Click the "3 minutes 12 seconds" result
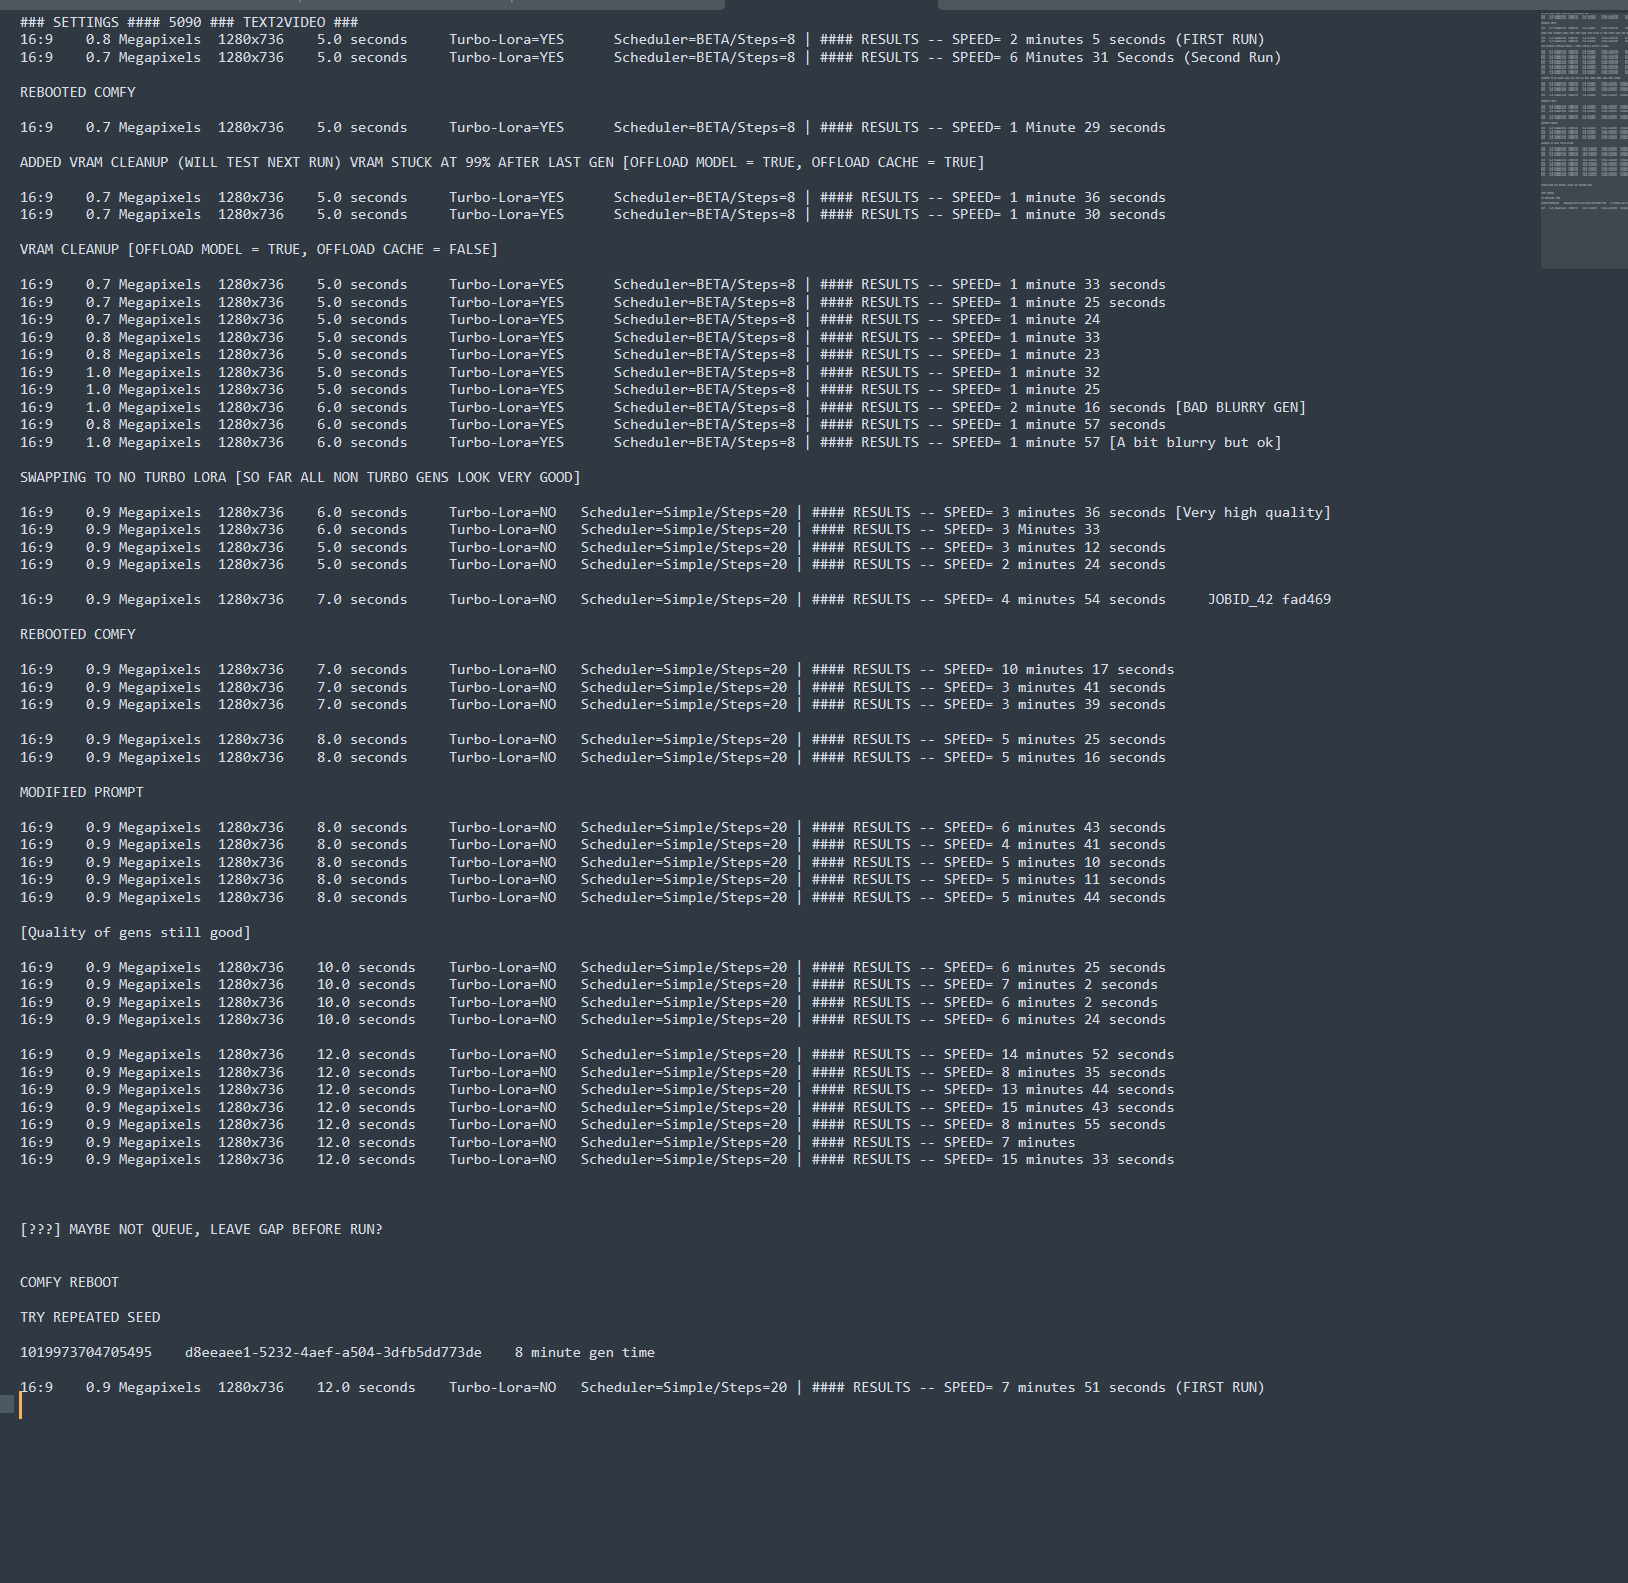1628x1583 pixels. pos(1083,548)
